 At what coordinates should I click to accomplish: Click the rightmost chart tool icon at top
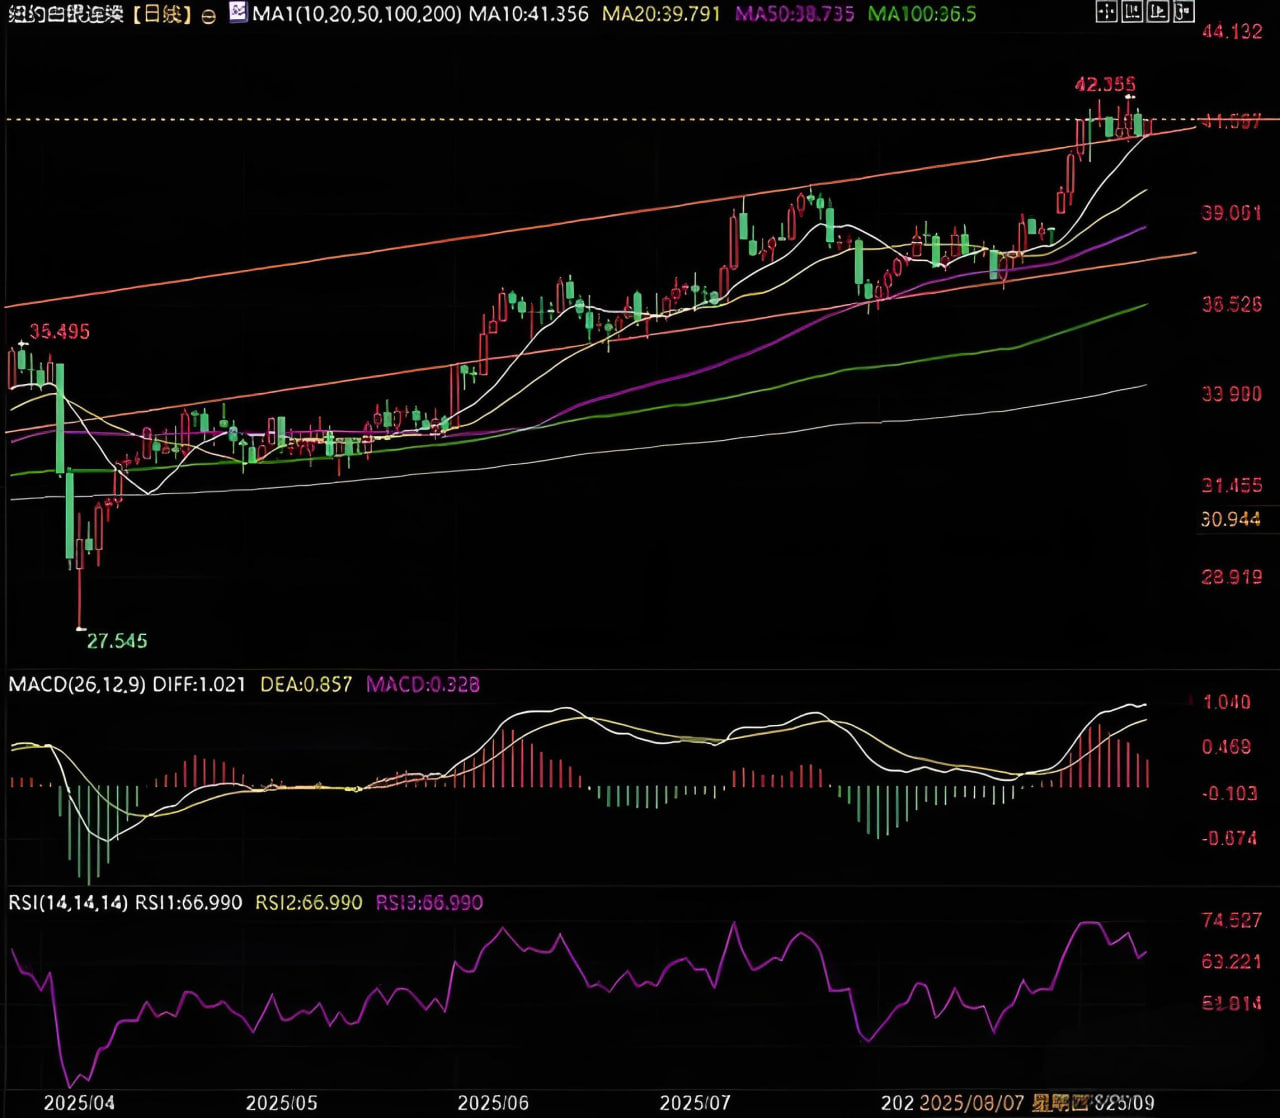pyautogui.click(x=1182, y=13)
